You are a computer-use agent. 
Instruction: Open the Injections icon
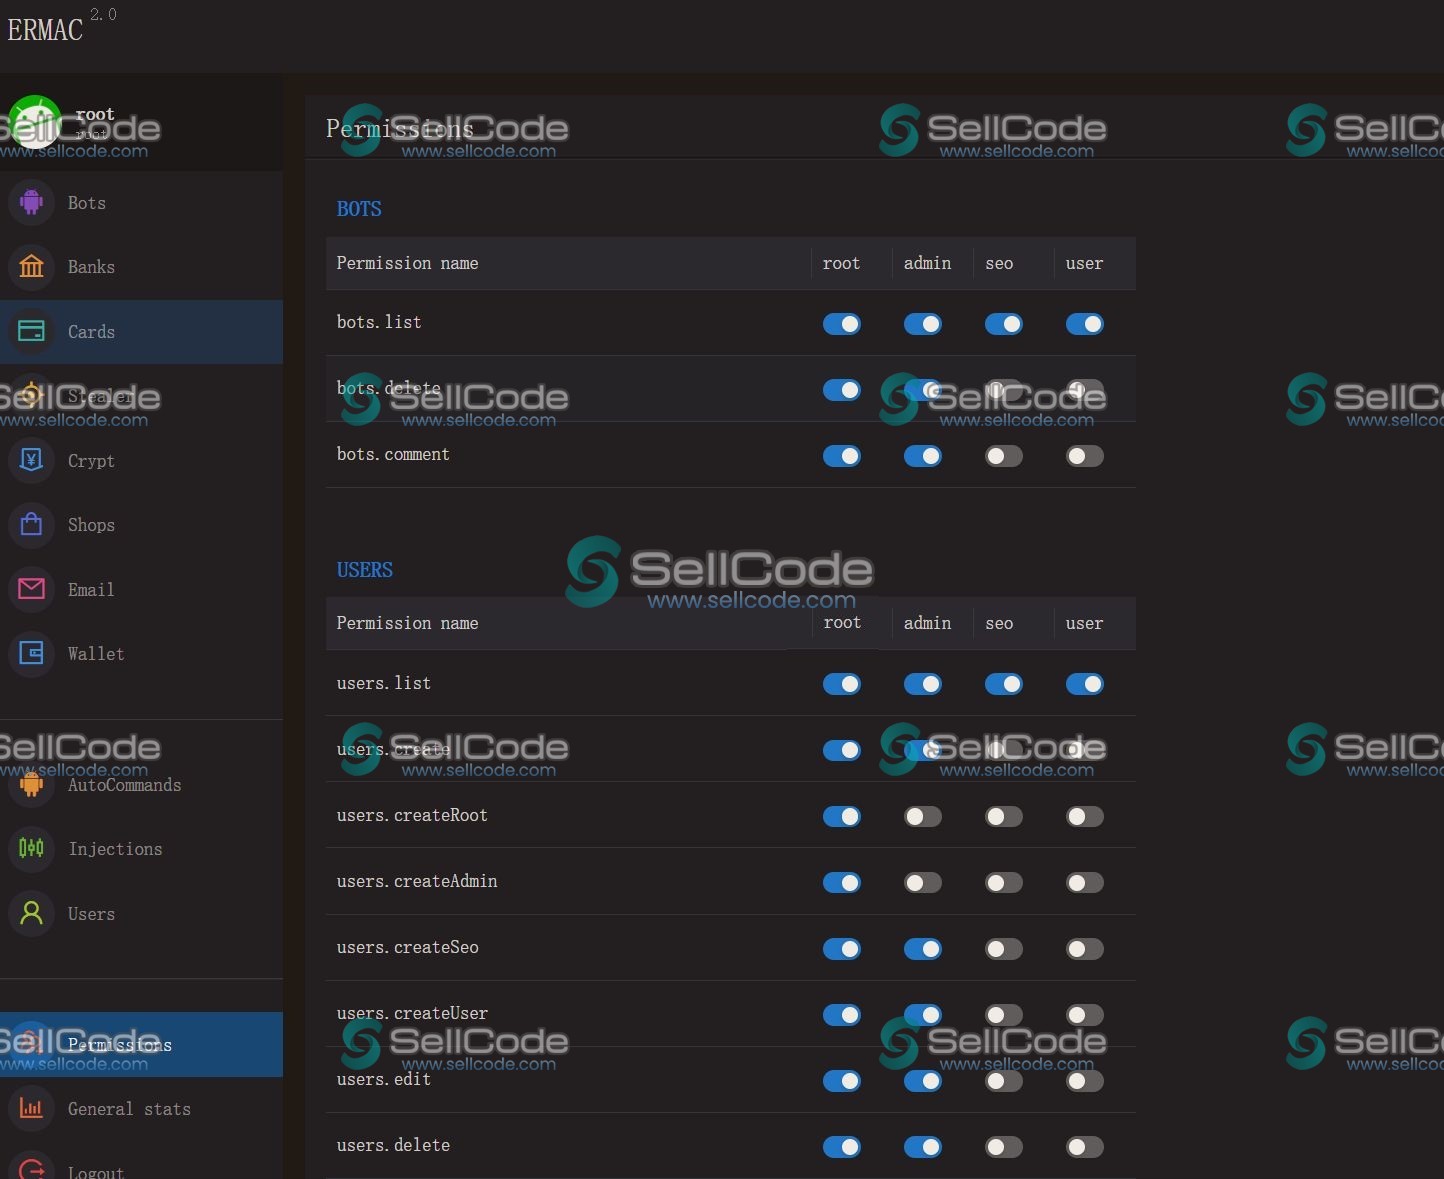pyautogui.click(x=31, y=848)
